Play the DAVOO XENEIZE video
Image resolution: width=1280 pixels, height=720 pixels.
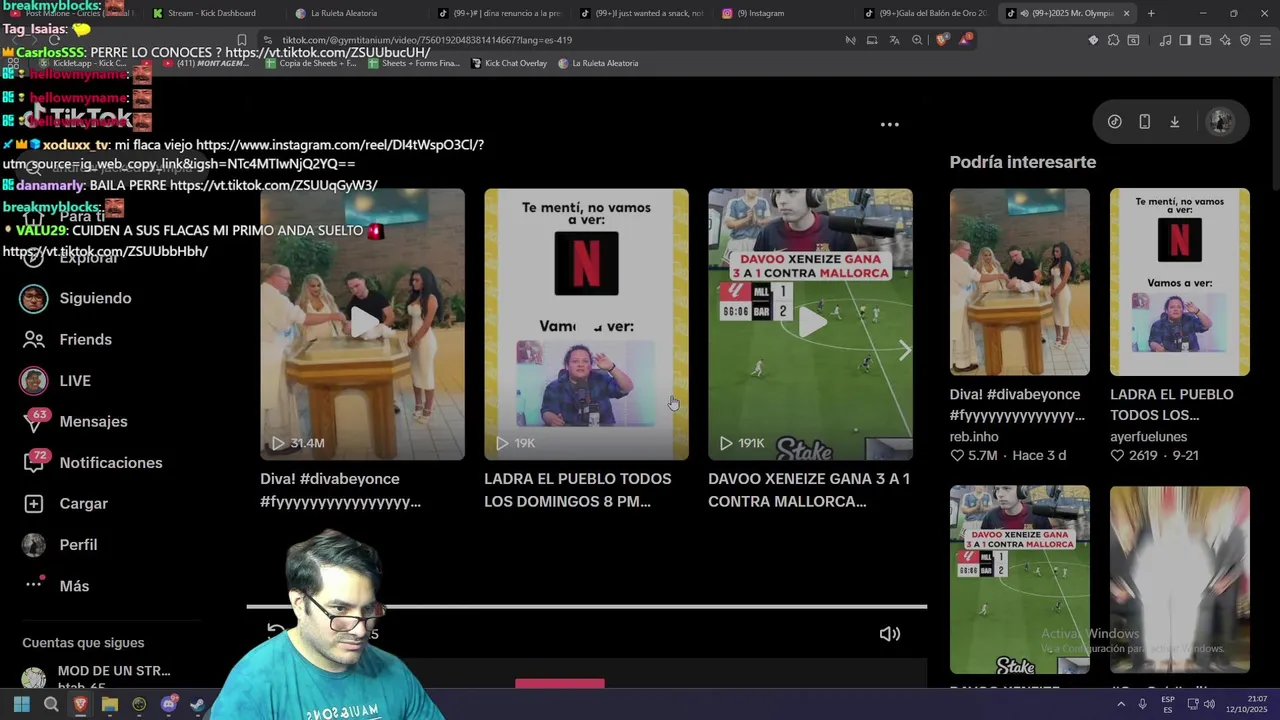(810, 324)
